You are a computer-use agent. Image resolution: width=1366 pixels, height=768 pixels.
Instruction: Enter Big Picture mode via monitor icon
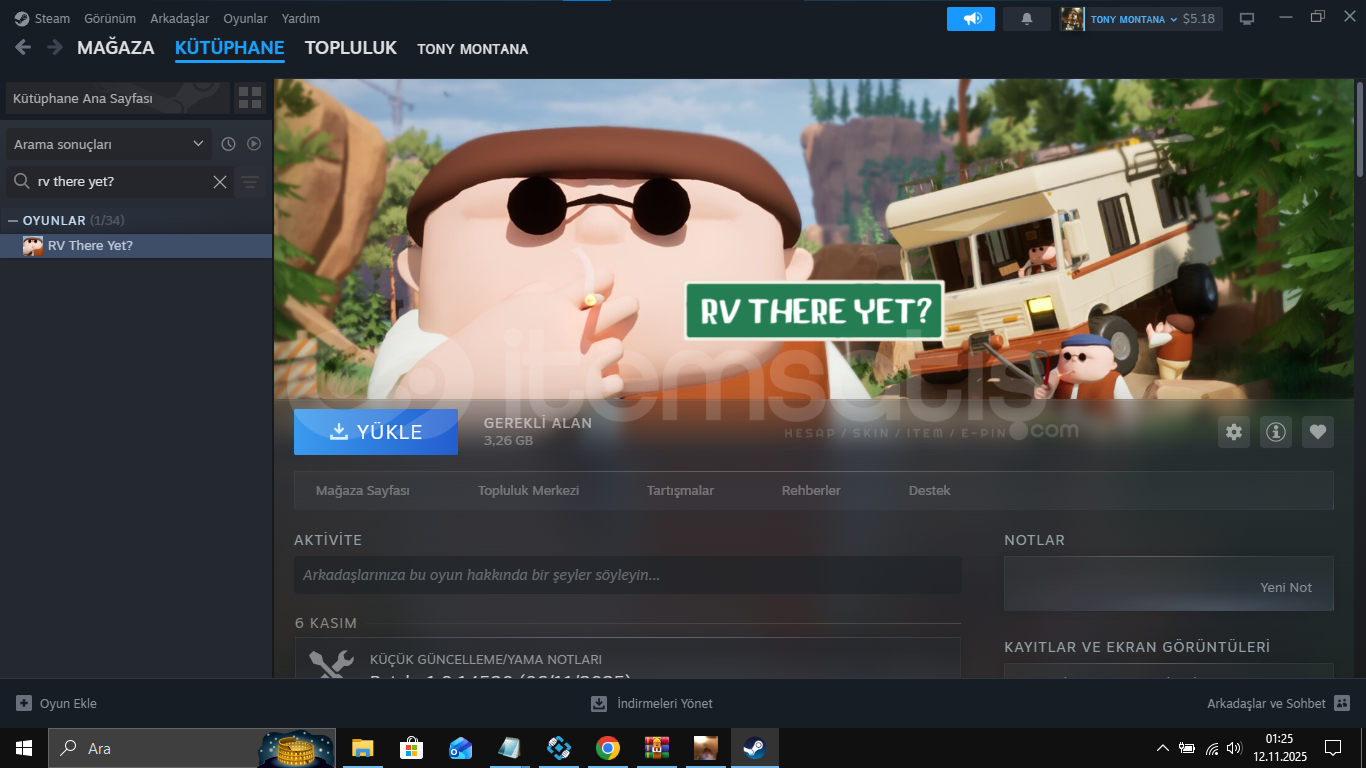(1247, 19)
